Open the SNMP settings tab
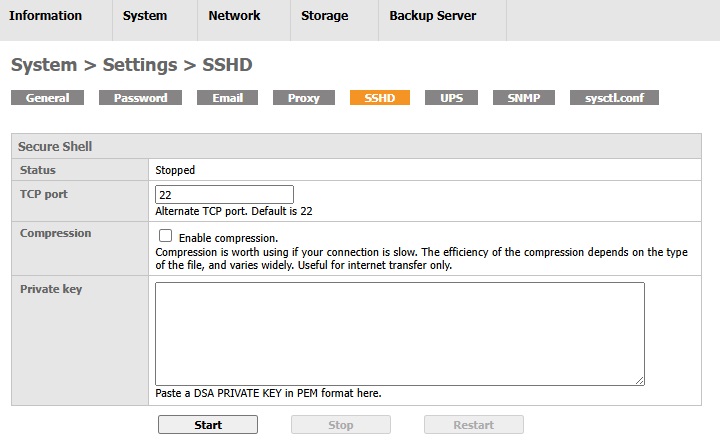 pyautogui.click(x=523, y=98)
